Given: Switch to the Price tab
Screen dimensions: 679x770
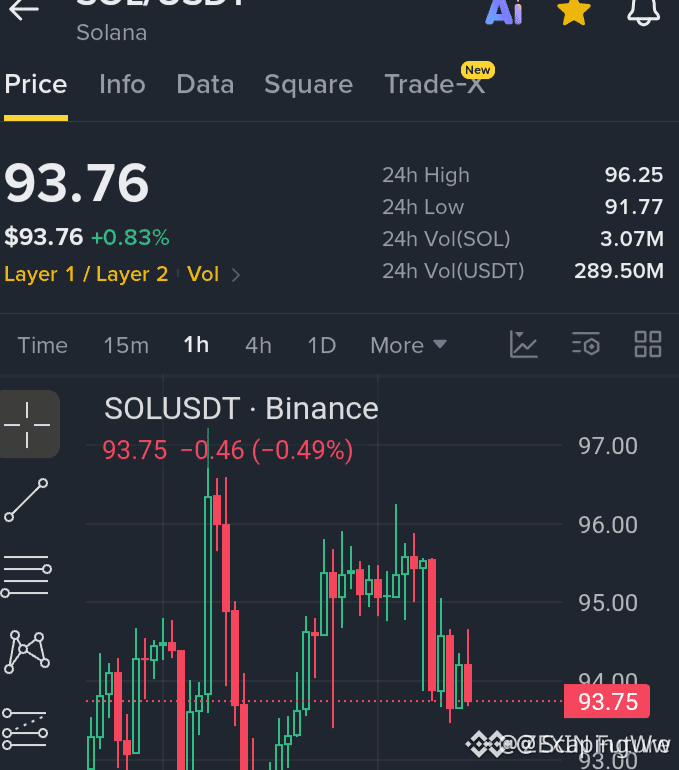Looking at the screenshot, I should pyautogui.click(x=36, y=84).
